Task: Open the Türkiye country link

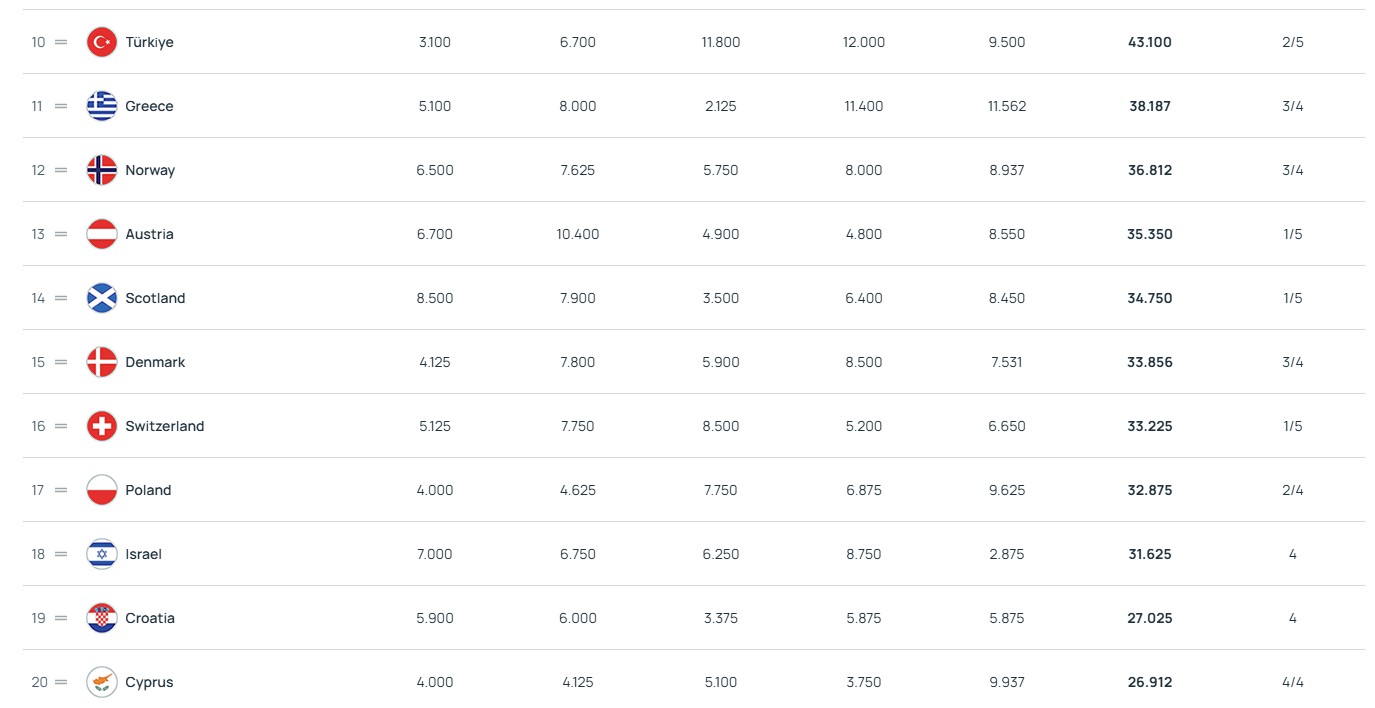Action: [149, 42]
